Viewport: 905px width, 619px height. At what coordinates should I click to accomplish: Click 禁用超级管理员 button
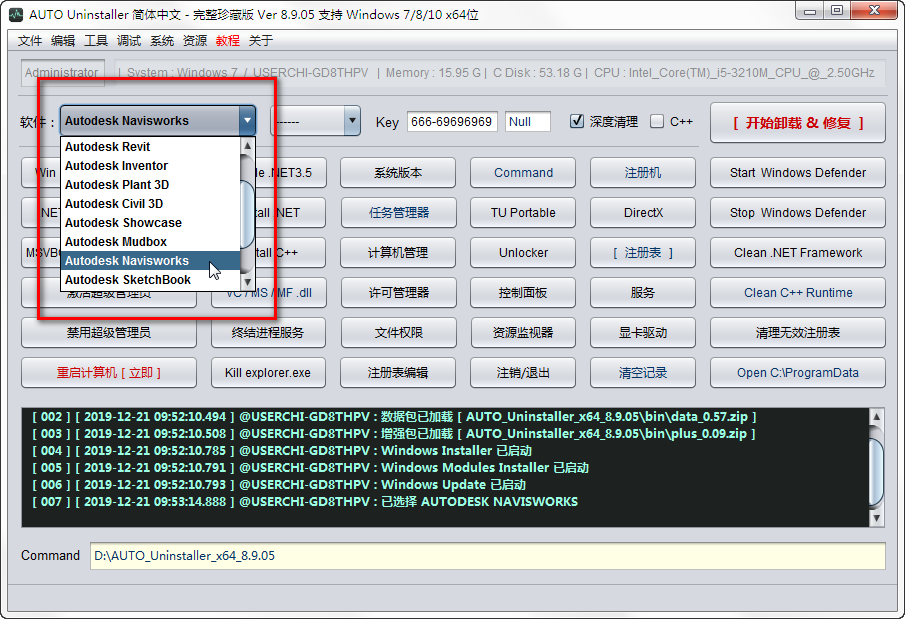109,332
